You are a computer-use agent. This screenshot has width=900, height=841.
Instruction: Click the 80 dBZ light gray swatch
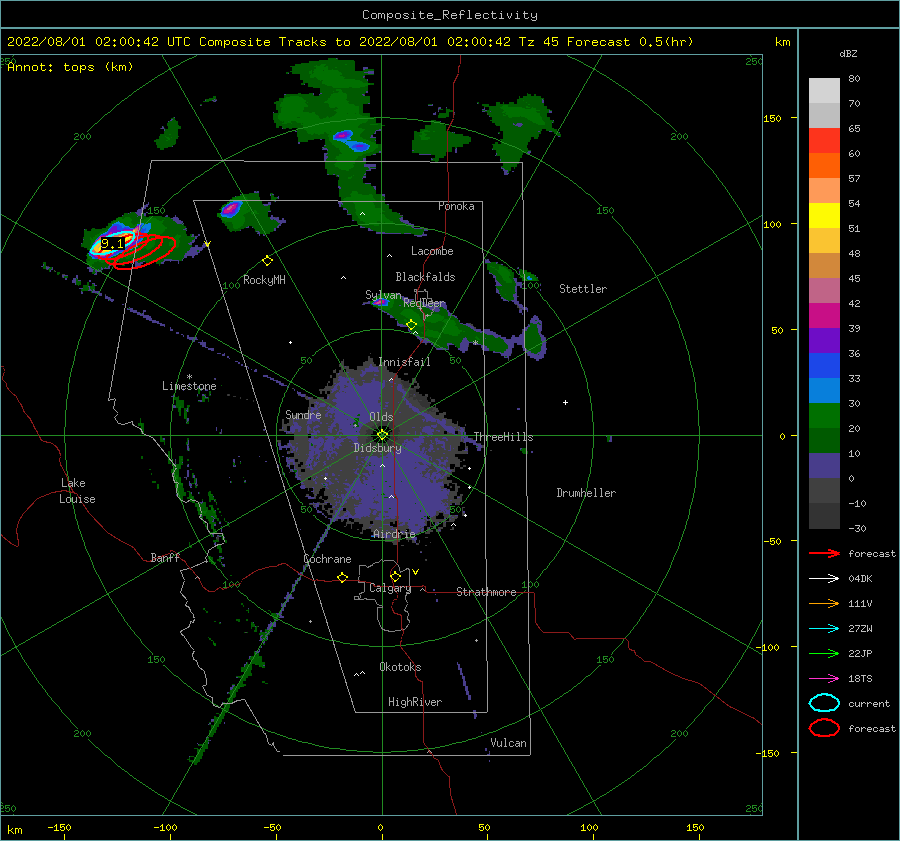(x=824, y=91)
